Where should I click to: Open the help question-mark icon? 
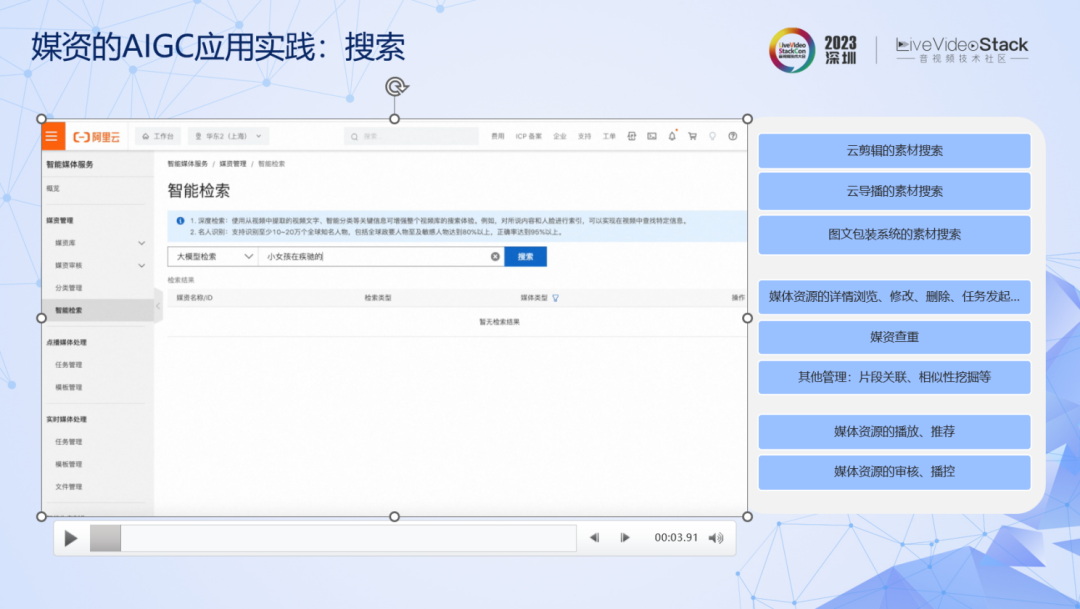(x=733, y=136)
